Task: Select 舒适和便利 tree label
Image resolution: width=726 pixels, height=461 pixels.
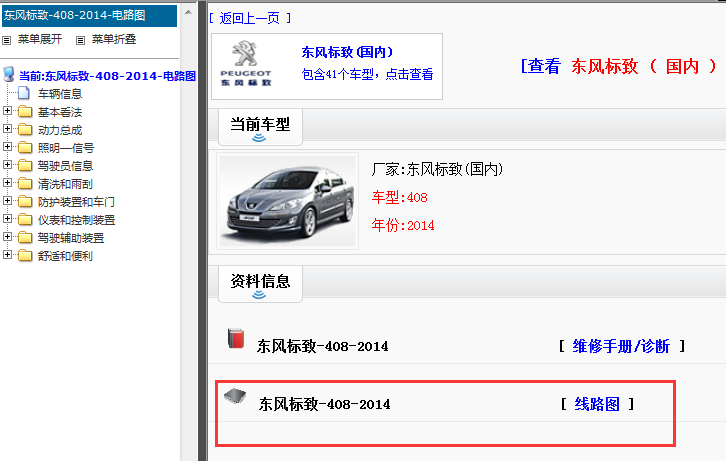Action: coord(66,256)
